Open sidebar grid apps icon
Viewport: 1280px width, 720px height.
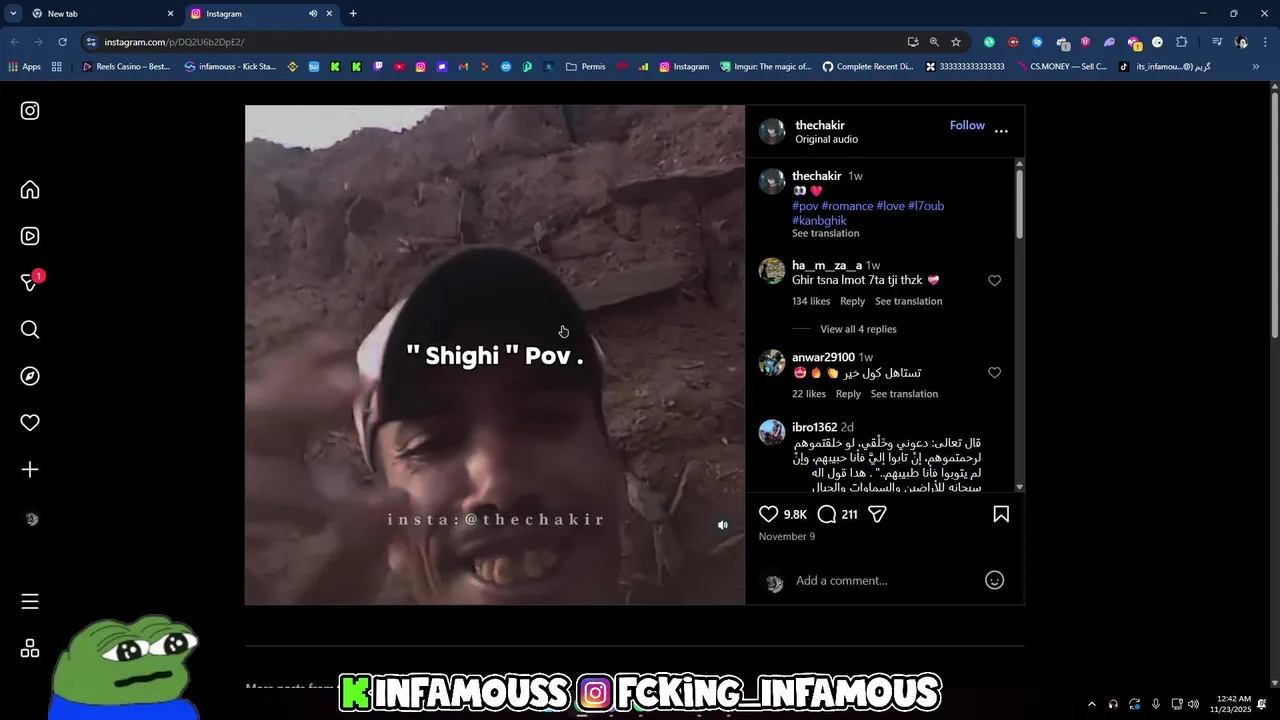(30, 648)
